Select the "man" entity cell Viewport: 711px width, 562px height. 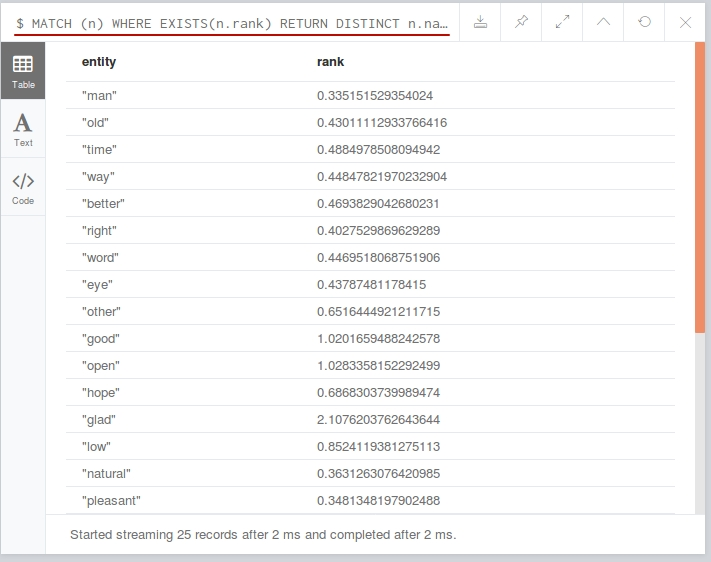pyautogui.click(x=99, y=96)
